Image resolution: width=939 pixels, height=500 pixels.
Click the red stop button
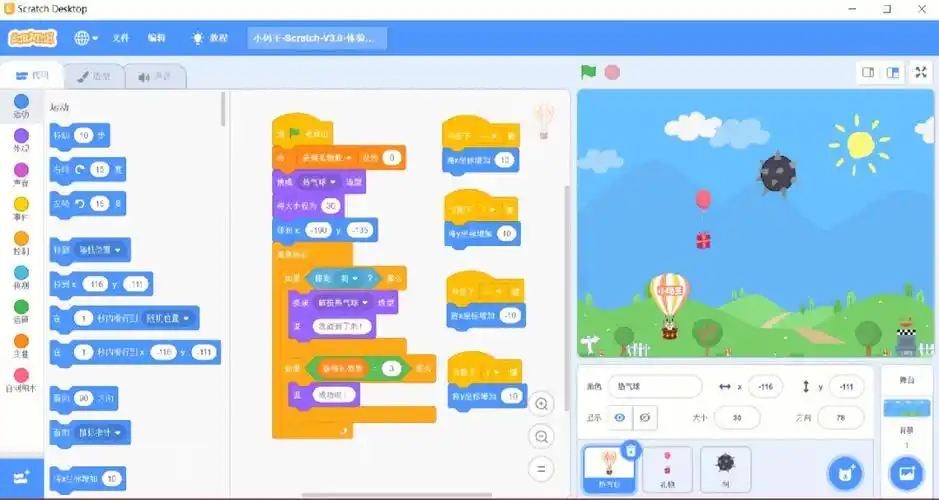(612, 72)
